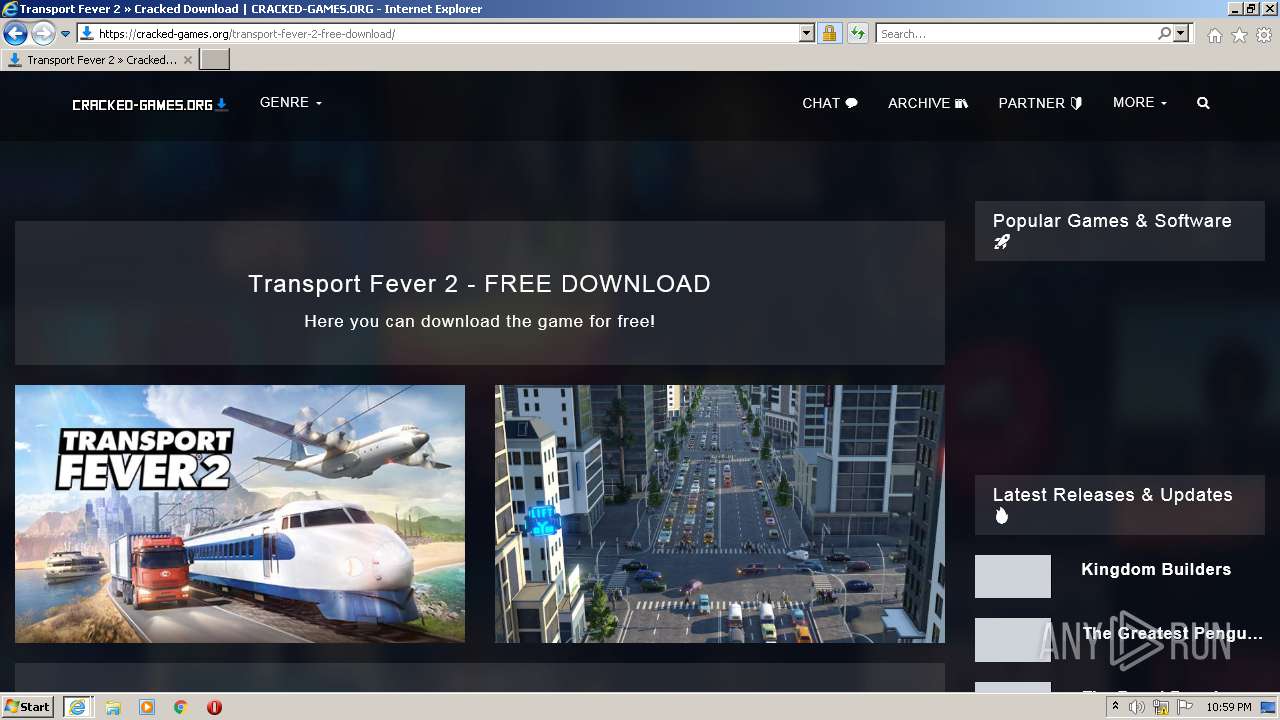
Task: Open the recent pages dropdown arrow
Action: 65,34
